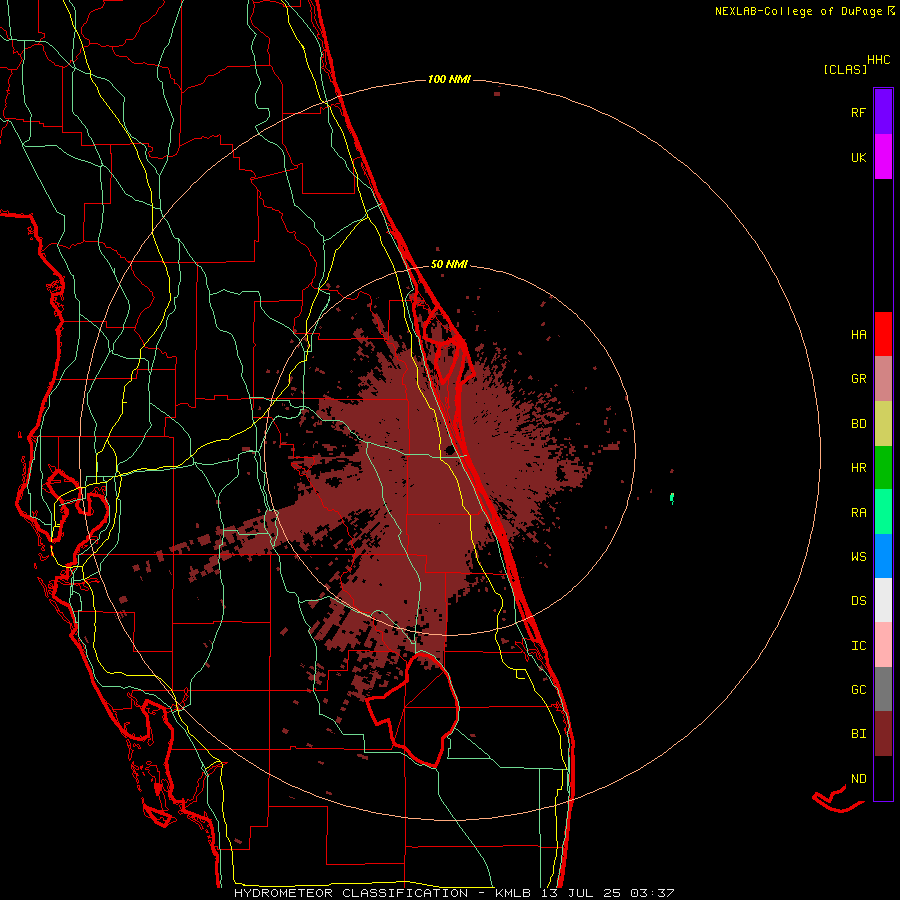The width and height of the screenshot is (900, 900).
Task: Click the "50 NMI" range ring label
Action: click(x=449, y=264)
